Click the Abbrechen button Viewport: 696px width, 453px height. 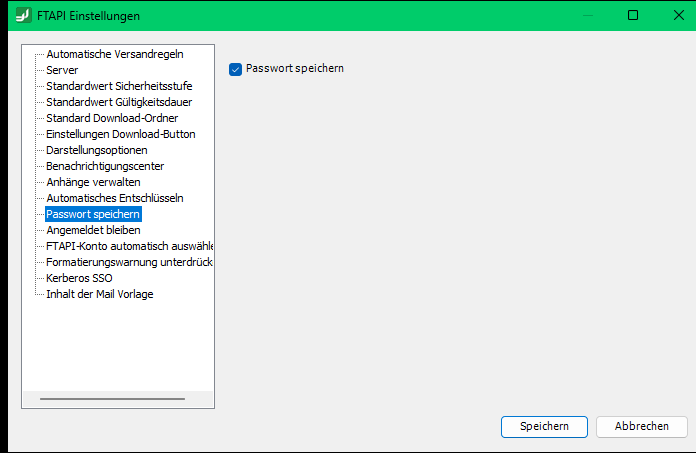[641, 426]
